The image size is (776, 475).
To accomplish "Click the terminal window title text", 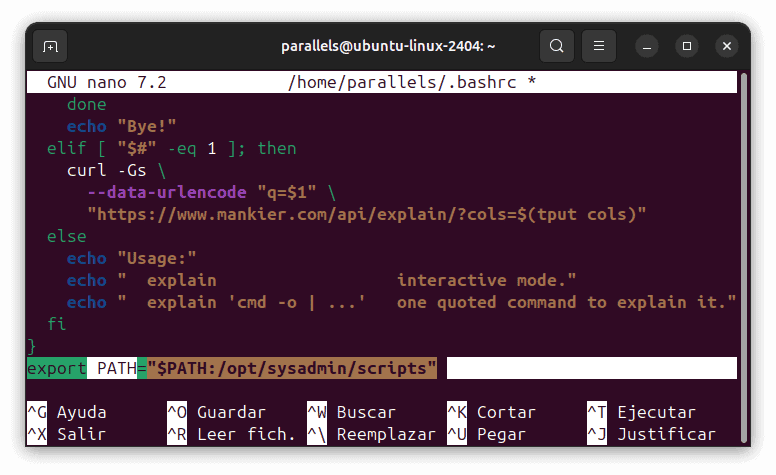I will pyautogui.click(x=388, y=46).
